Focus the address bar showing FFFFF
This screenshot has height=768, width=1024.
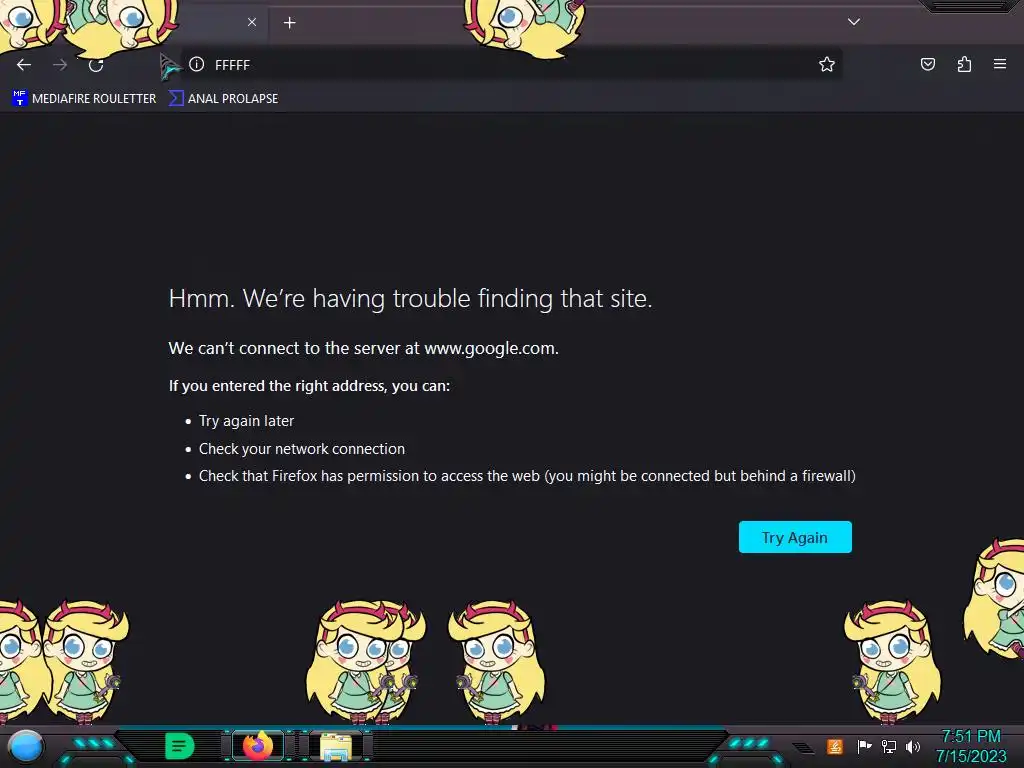click(509, 65)
